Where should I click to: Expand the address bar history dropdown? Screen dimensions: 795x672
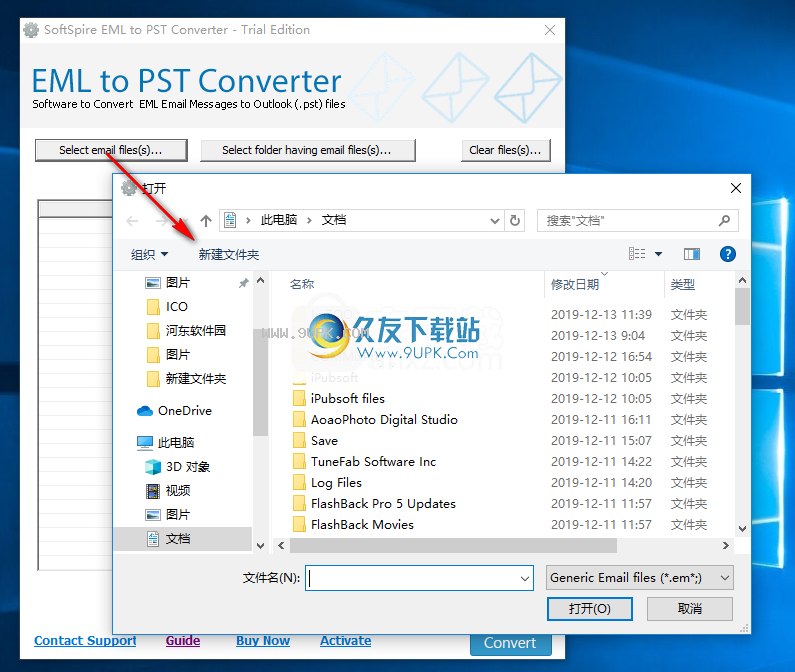494,221
